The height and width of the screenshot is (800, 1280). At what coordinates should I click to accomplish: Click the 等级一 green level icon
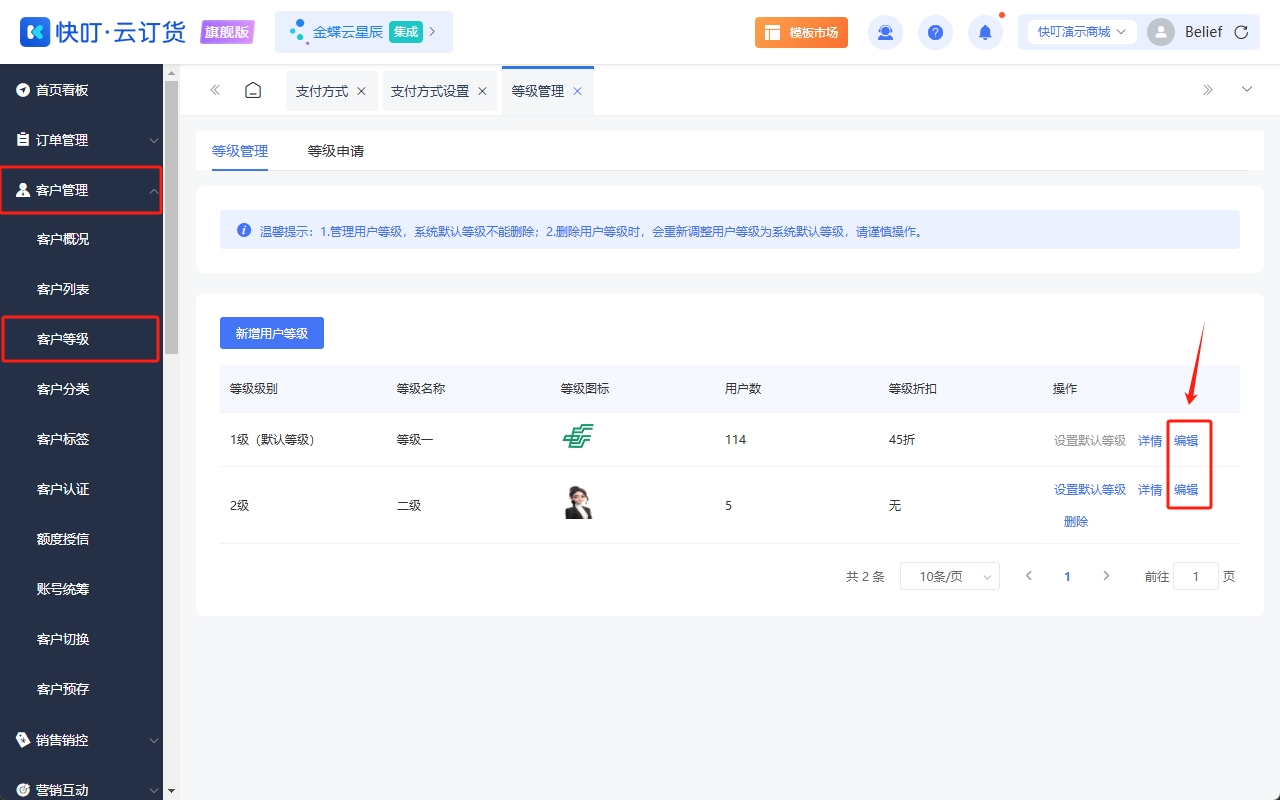coord(577,437)
